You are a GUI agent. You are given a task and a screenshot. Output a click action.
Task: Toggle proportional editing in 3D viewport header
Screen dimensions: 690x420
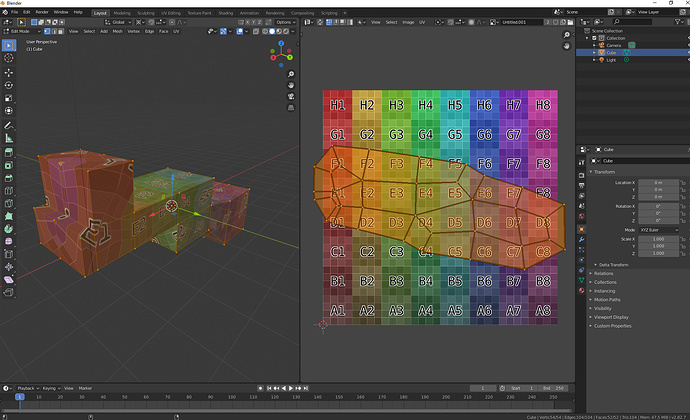(172, 22)
